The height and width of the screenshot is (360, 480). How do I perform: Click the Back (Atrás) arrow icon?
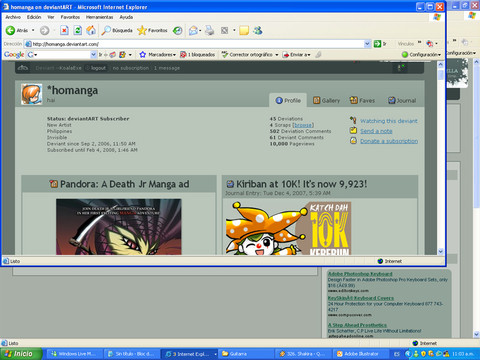[x=10, y=30]
